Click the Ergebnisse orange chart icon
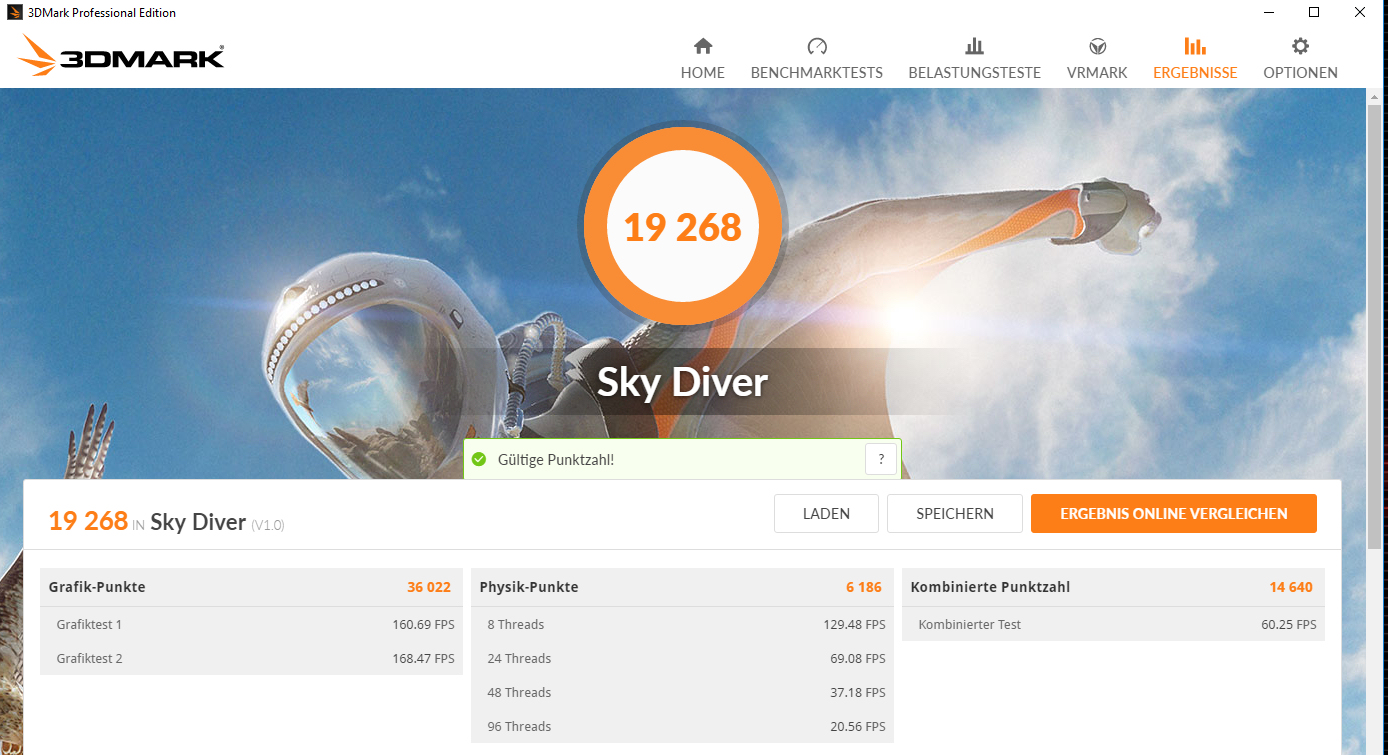 (1195, 46)
